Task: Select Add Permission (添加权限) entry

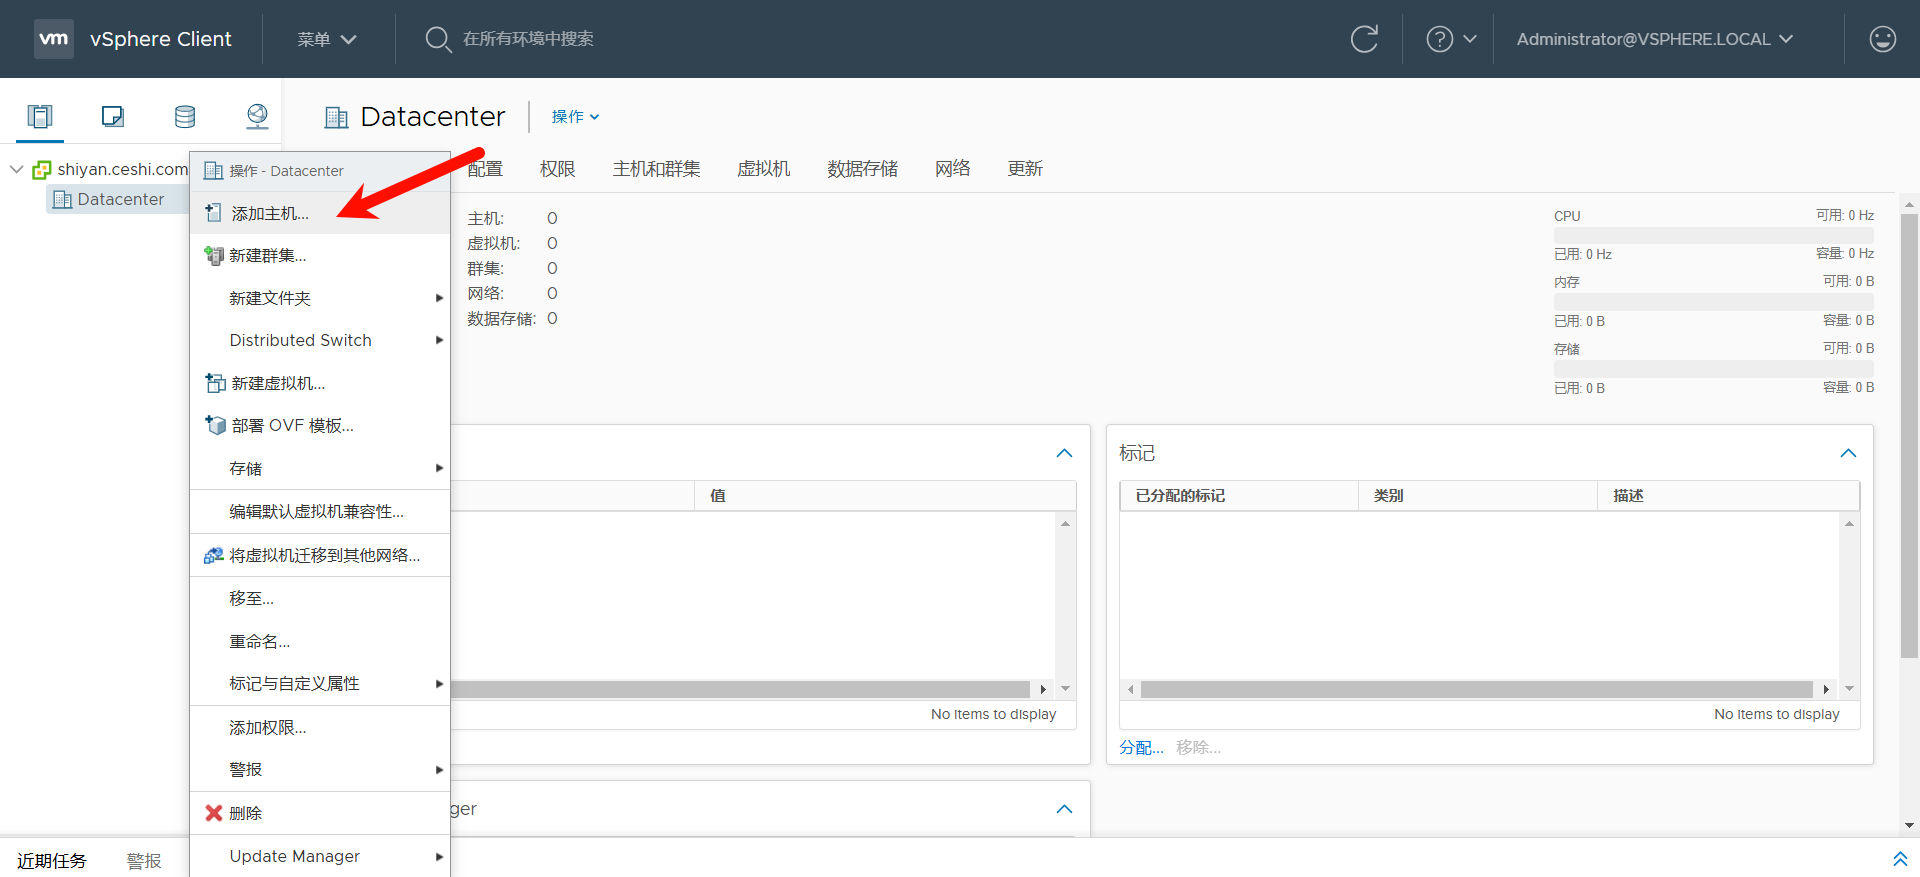Action: pyautogui.click(x=320, y=727)
